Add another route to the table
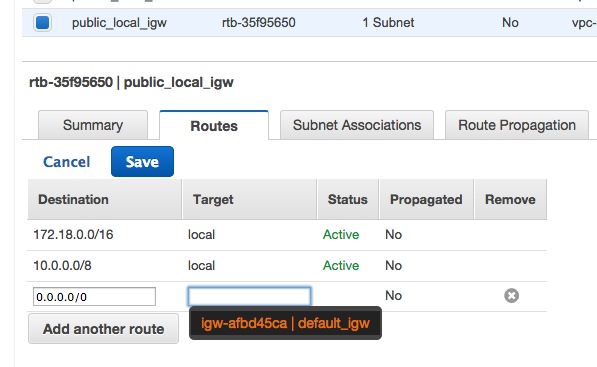The height and width of the screenshot is (367, 597). pyautogui.click(x=103, y=329)
